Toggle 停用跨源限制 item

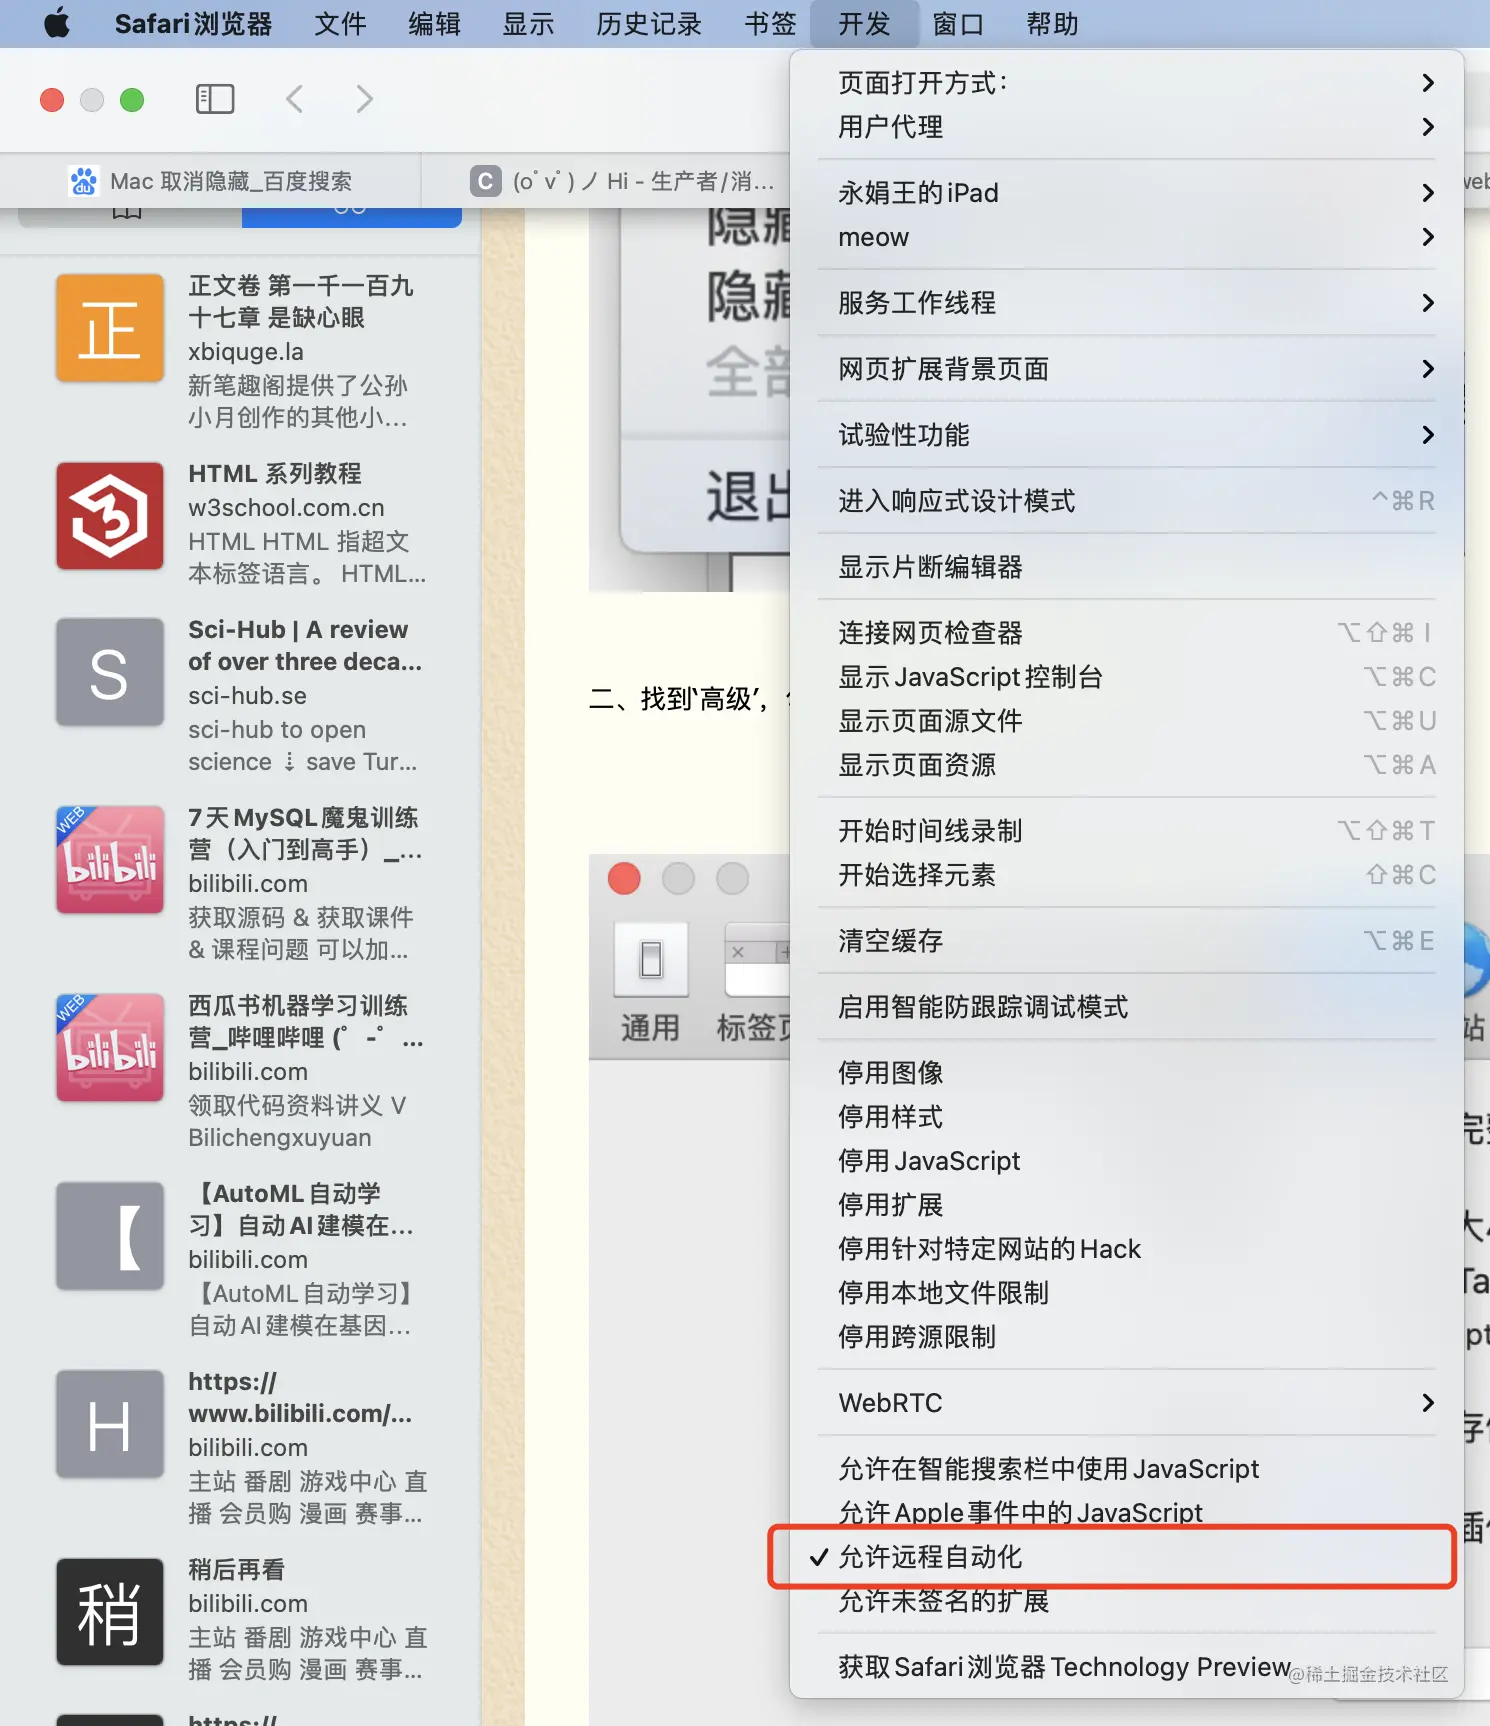1127,1337
